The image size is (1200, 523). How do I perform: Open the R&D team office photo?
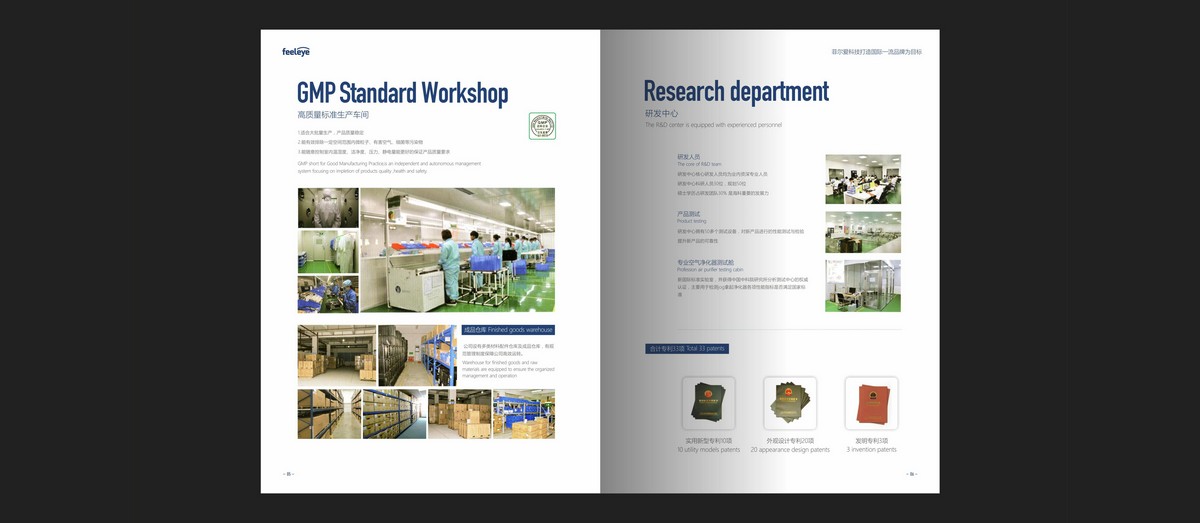click(x=862, y=179)
